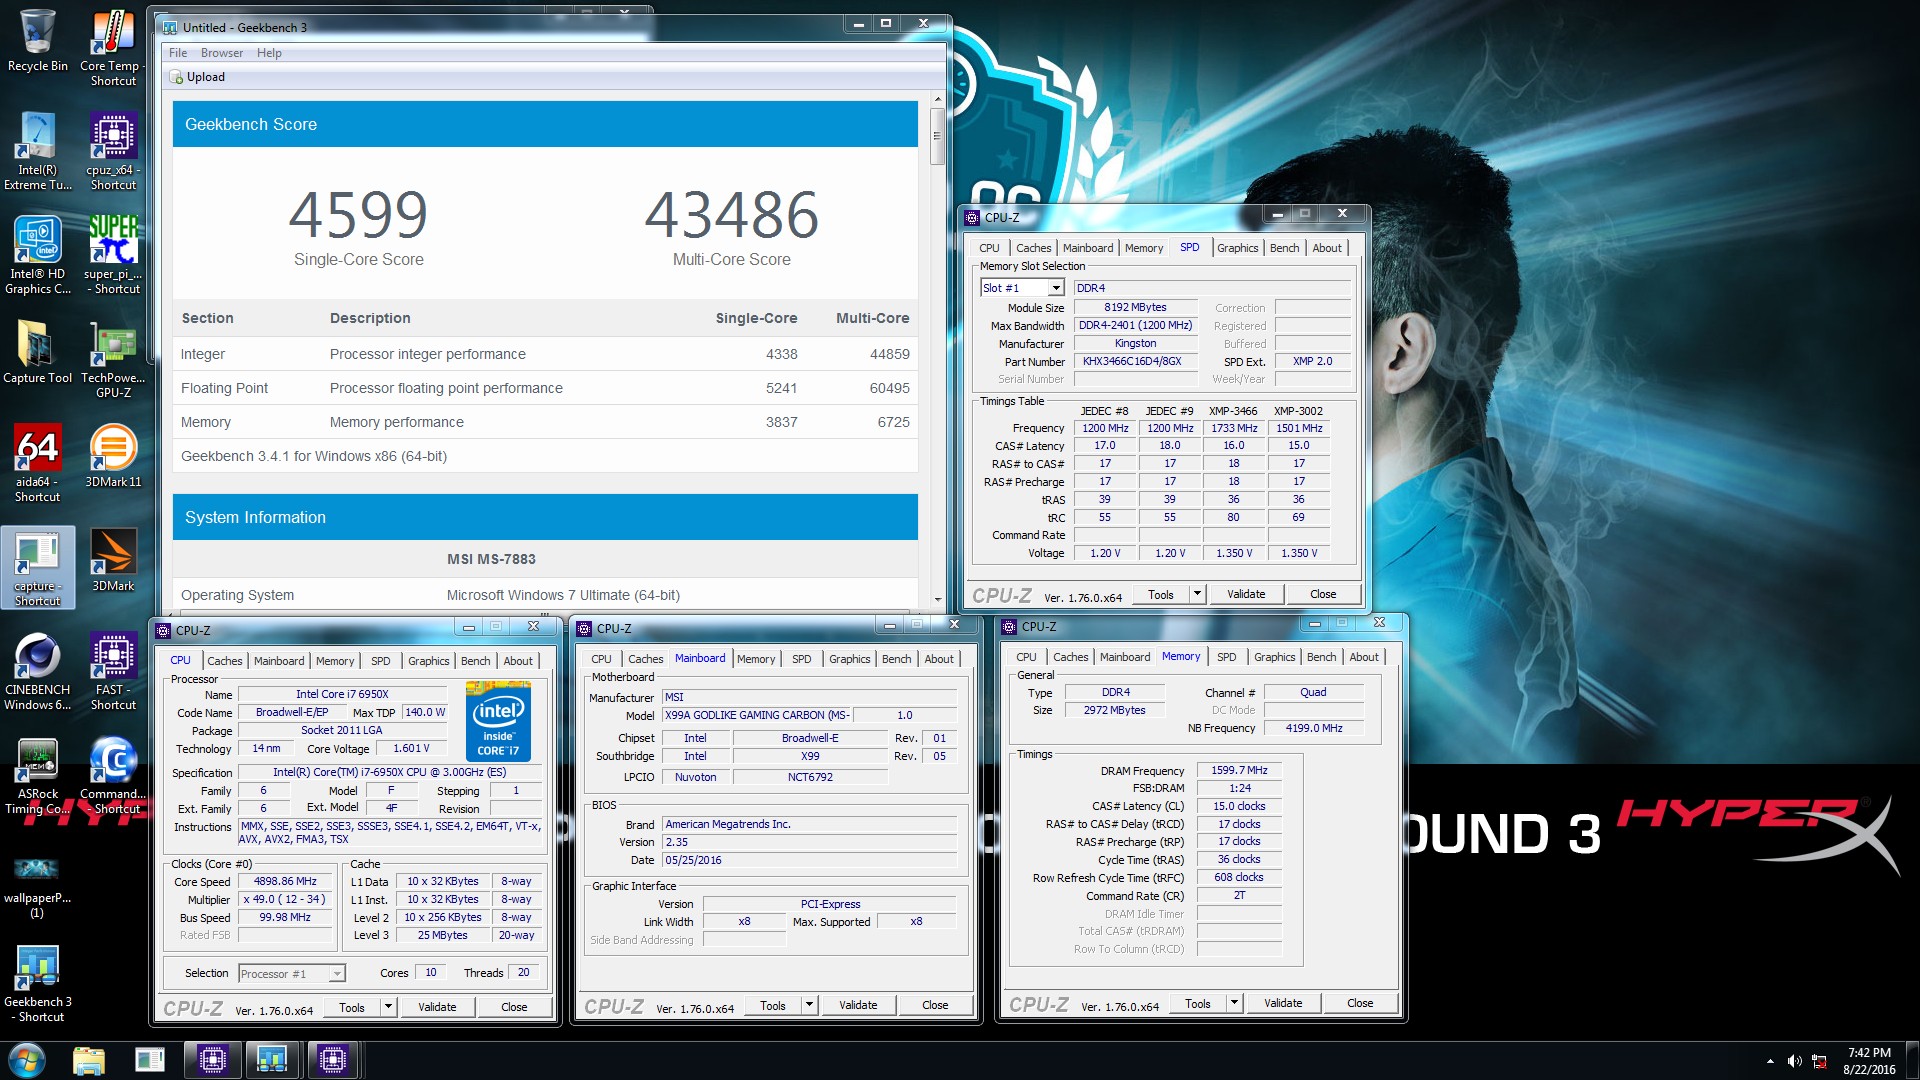This screenshot has height=1080, width=1920.
Task: Launch the Command shortcut icon
Action: coord(113,775)
